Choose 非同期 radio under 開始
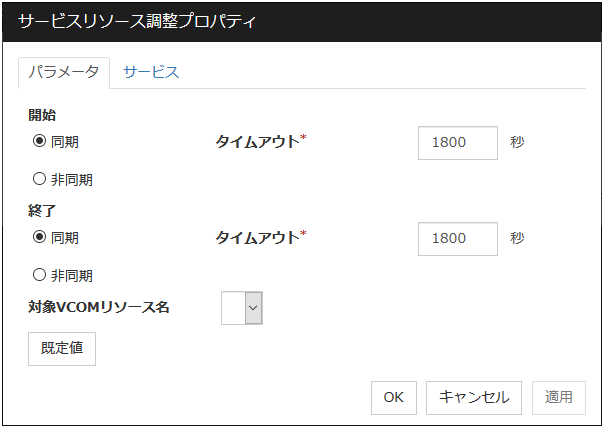The height and width of the screenshot is (428, 604). click(40, 180)
